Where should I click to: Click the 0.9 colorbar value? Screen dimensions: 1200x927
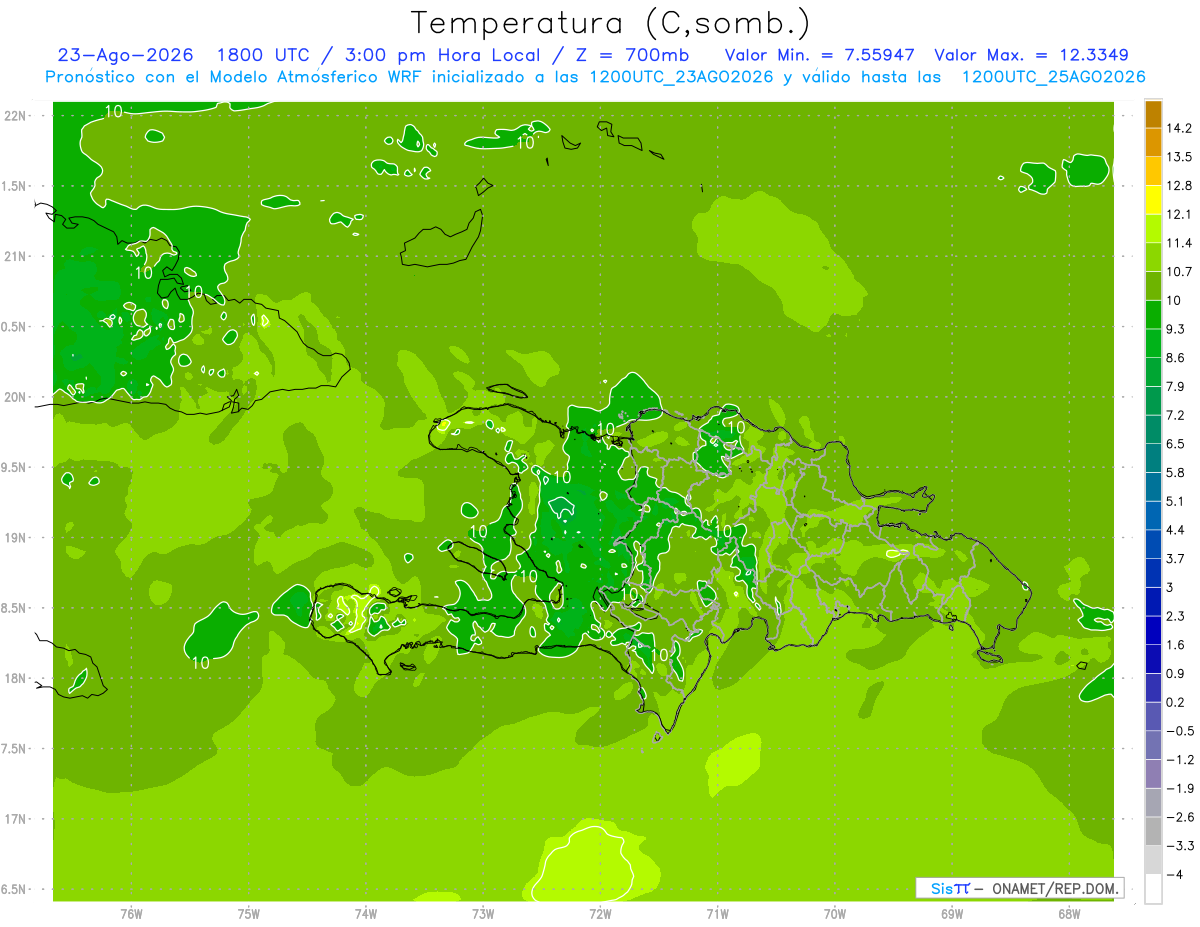click(1176, 673)
